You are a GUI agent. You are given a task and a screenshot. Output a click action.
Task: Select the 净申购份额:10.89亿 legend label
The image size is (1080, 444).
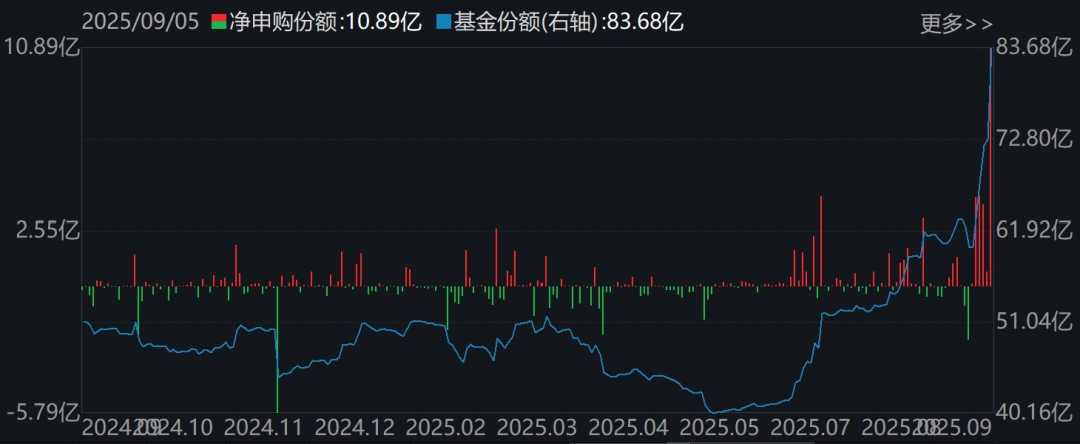[324, 22]
